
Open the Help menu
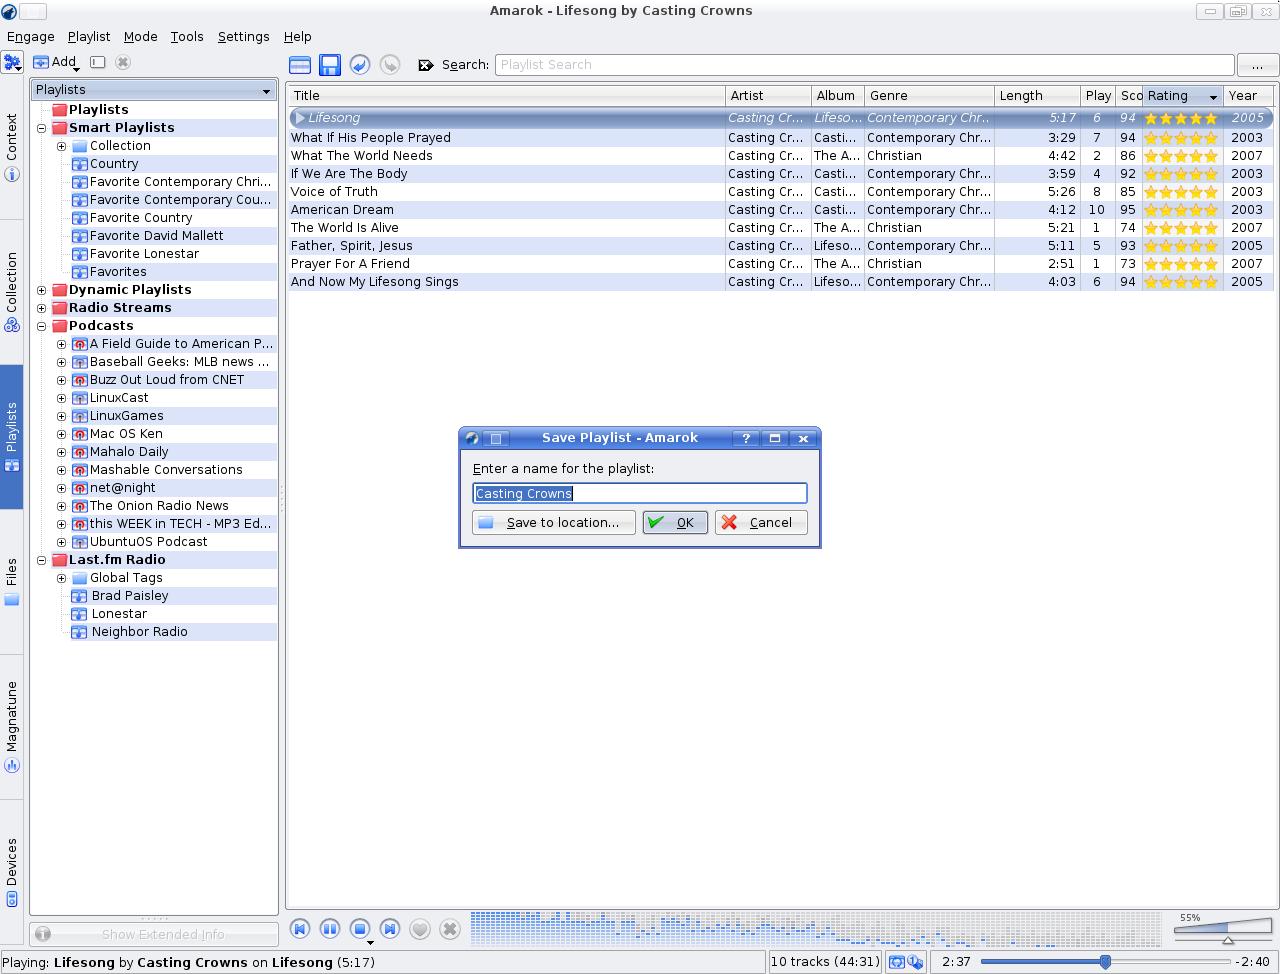point(298,36)
